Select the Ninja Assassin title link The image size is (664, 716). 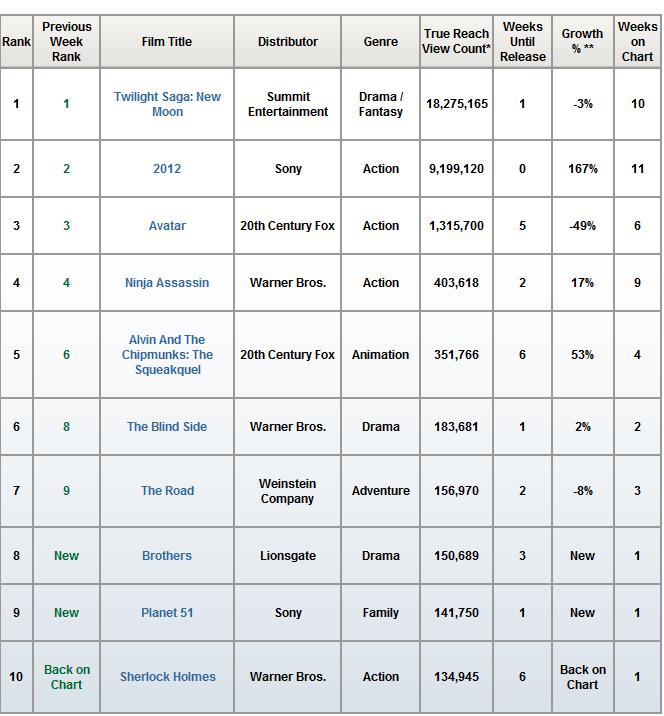tap(167, 283)
